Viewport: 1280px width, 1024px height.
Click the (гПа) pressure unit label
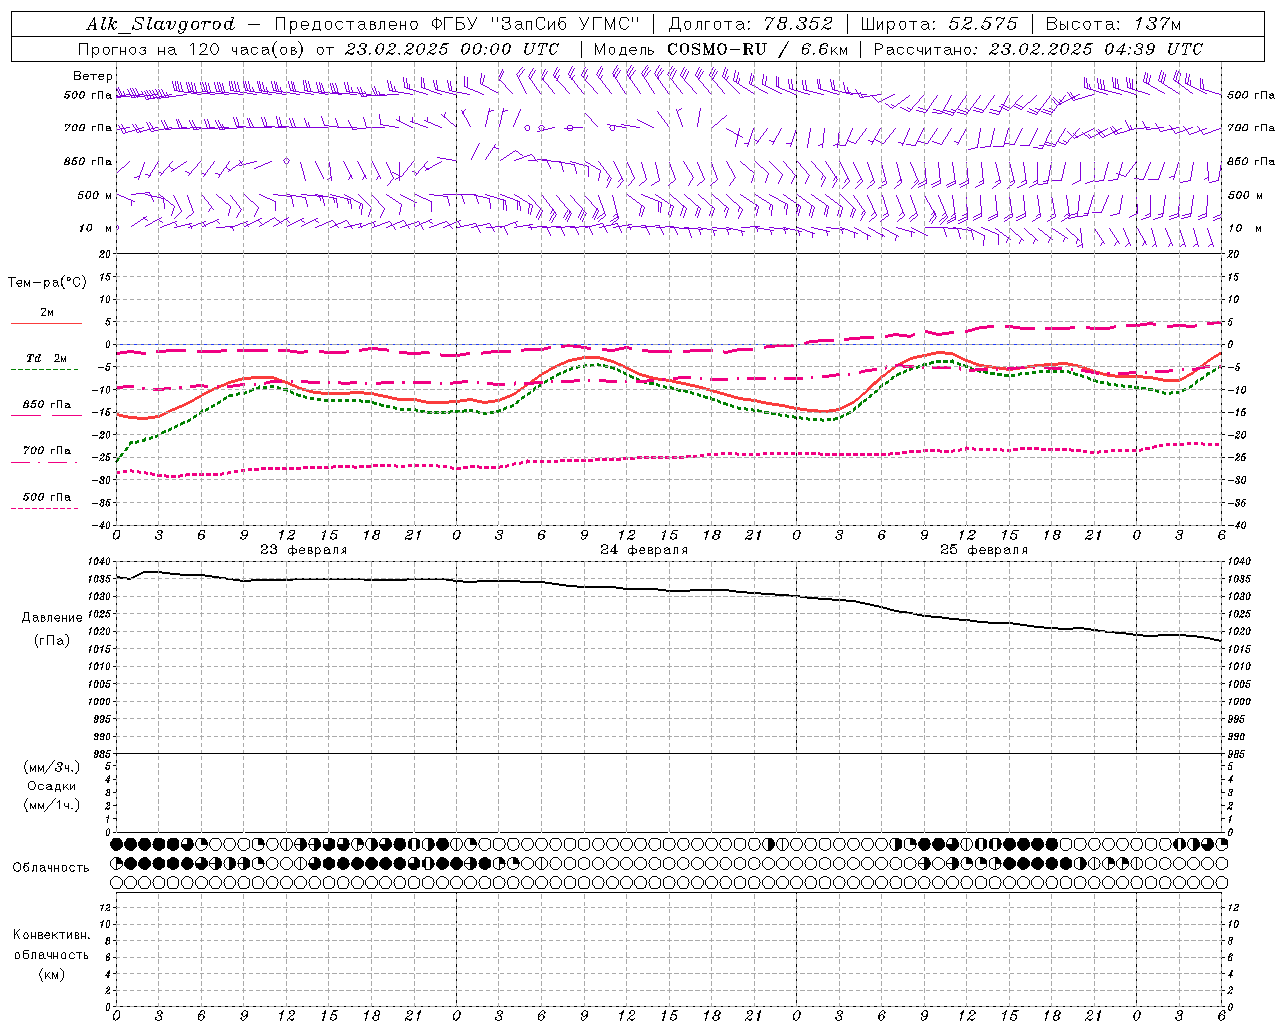[x=52, y=640]
